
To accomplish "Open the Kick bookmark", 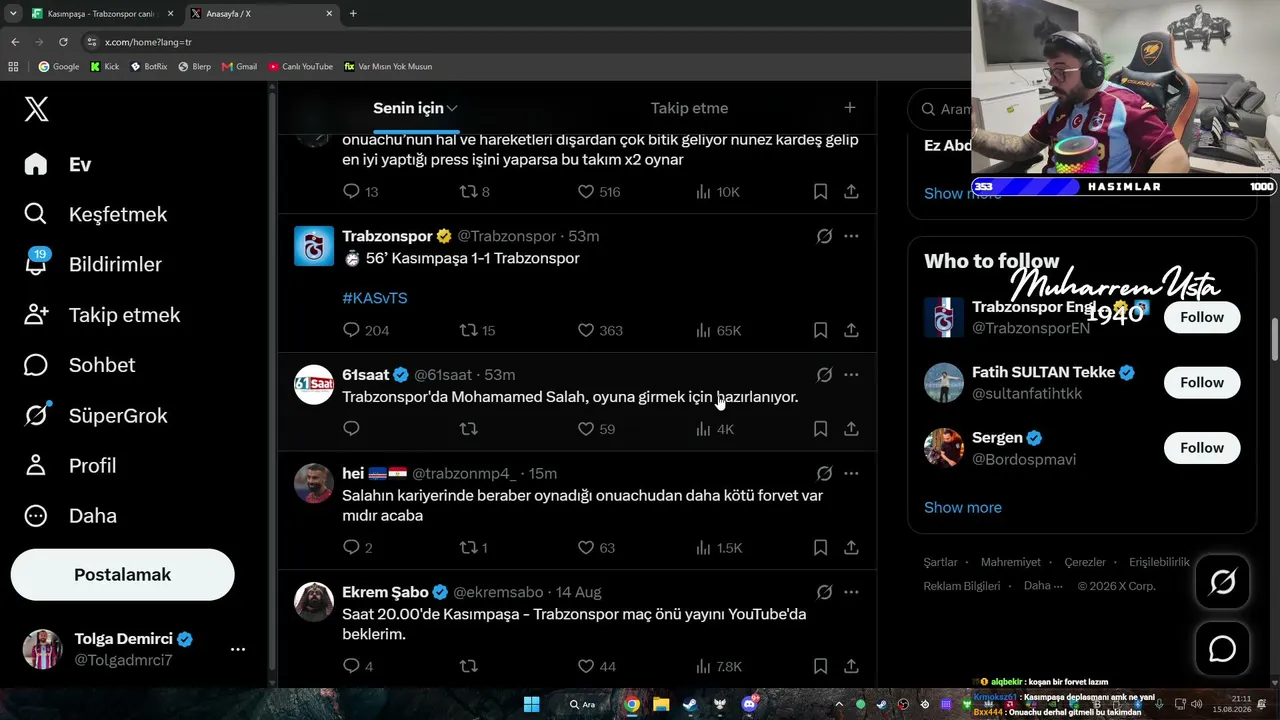I will click(105, 67).
